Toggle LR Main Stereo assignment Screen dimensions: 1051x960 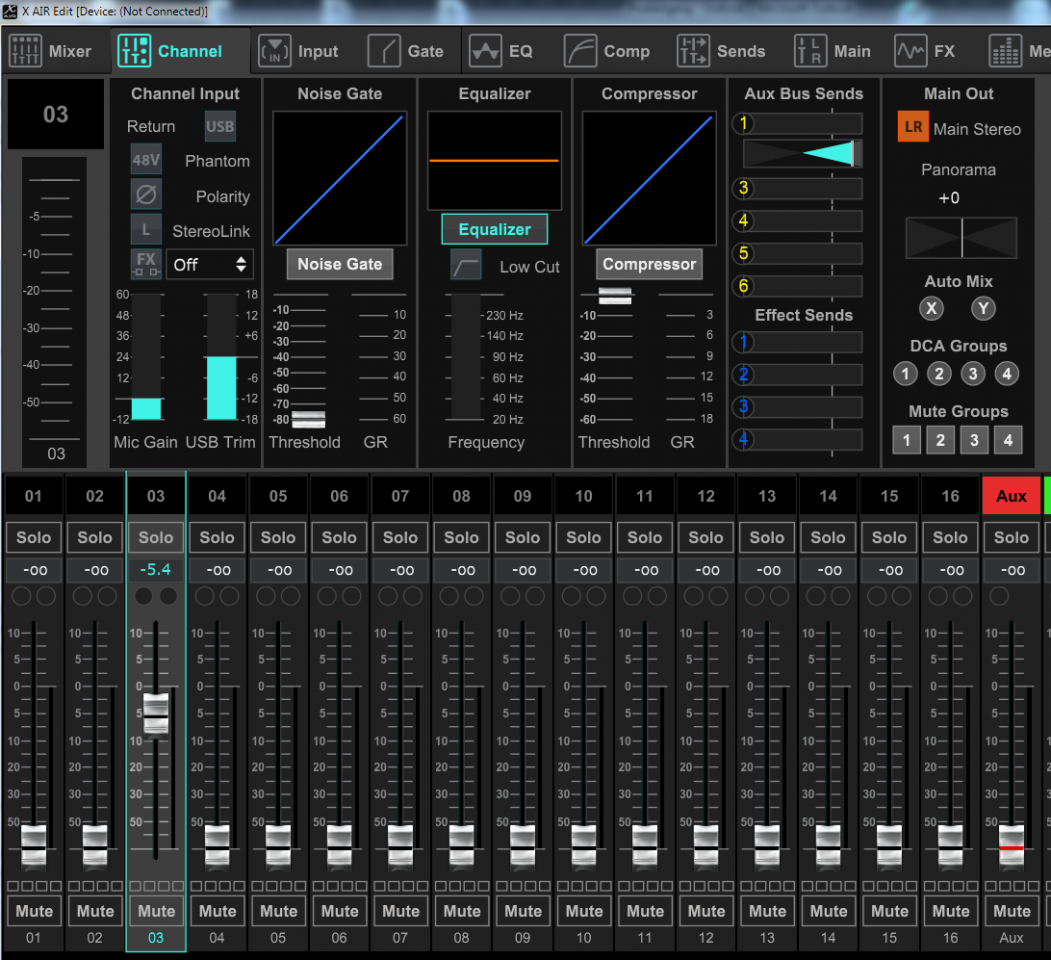point(913,127)
